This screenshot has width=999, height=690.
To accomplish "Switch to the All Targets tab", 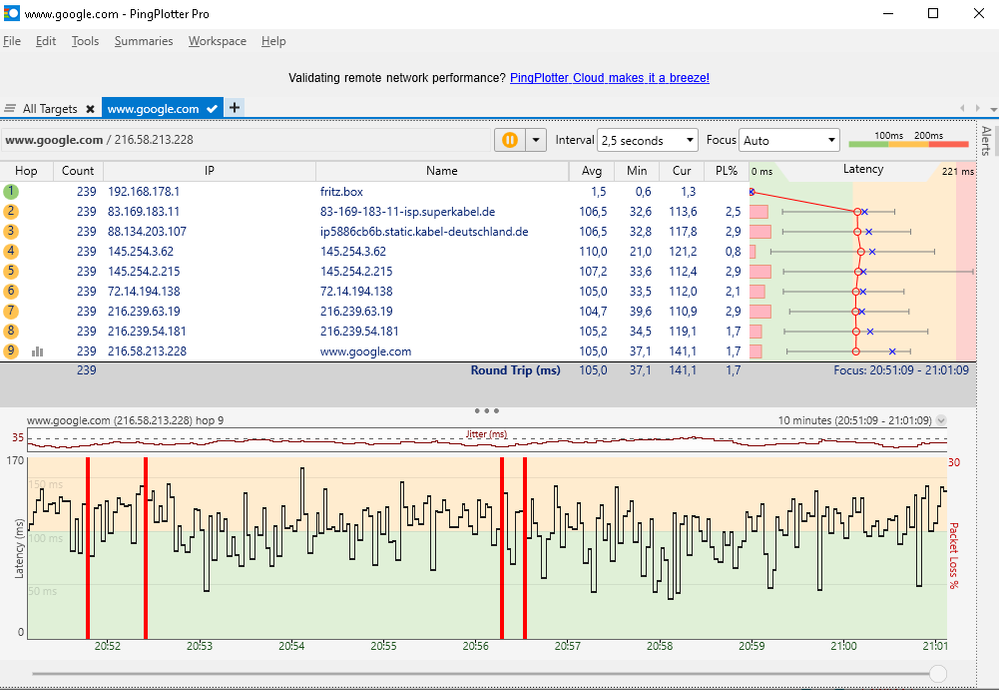I will point(50,109).
